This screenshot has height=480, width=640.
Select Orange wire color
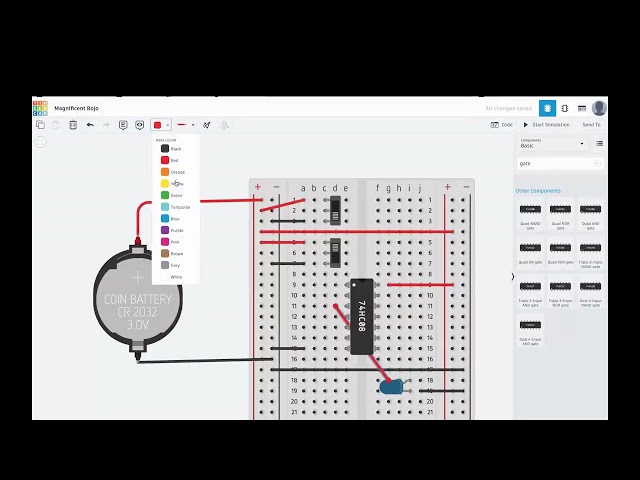pos(173,172)
